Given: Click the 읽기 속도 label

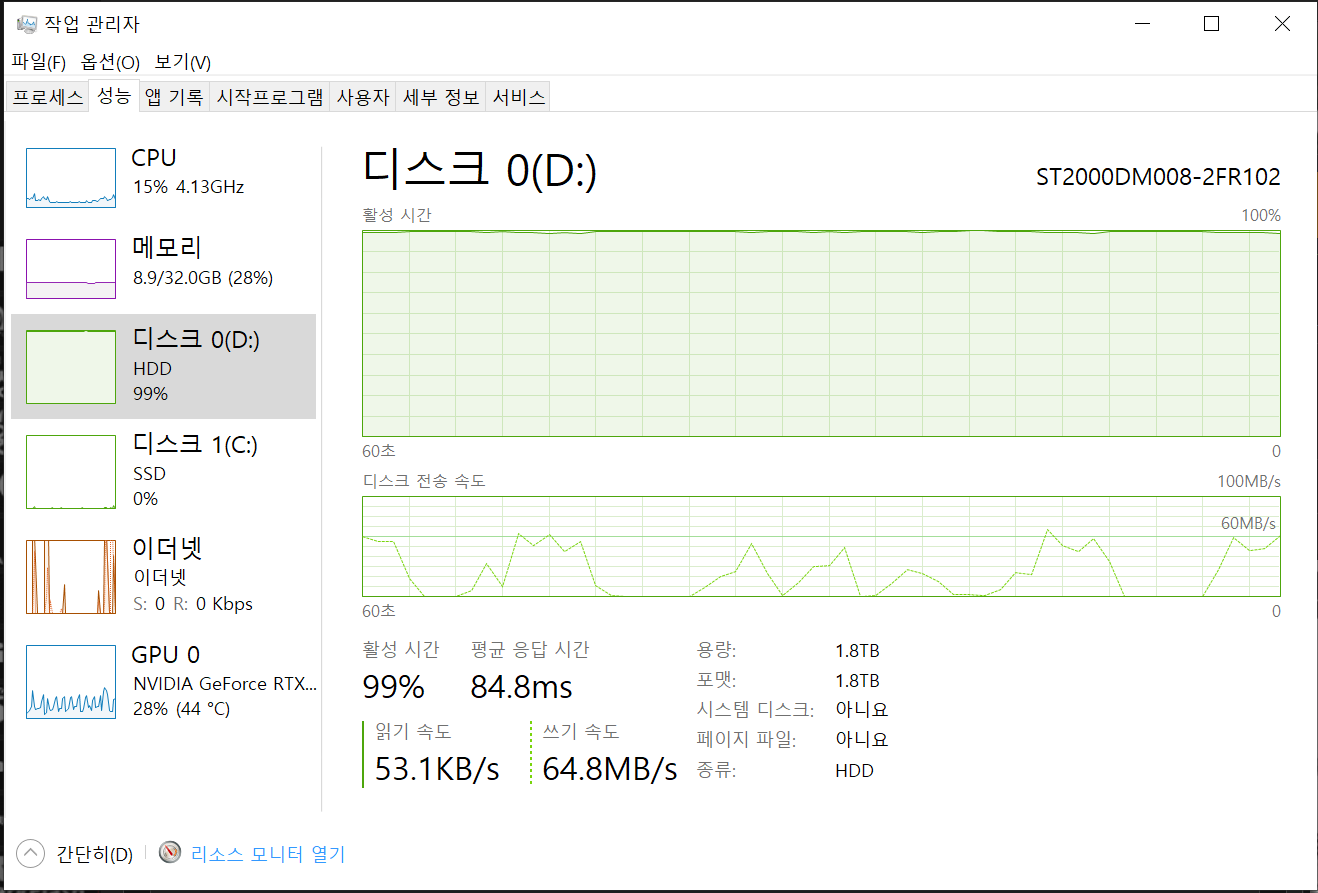Looking at the screenshot, I should click(x=412, y=731).
